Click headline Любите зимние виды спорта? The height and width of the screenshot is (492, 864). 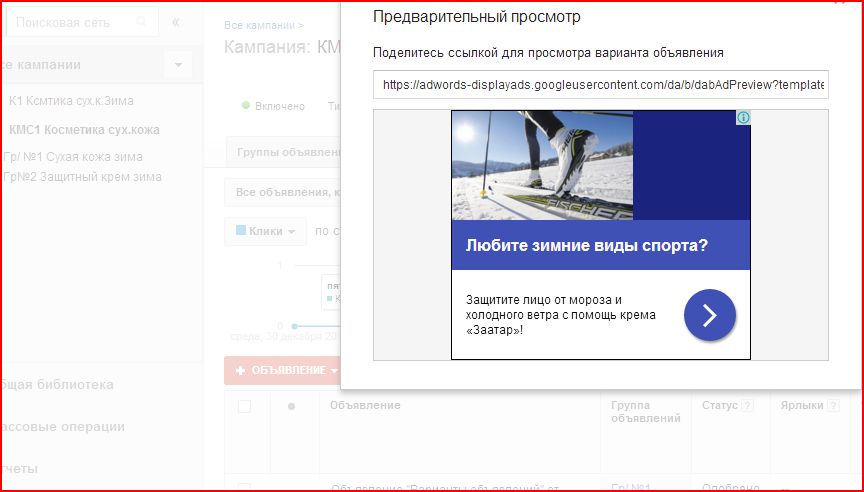point(586,245)
